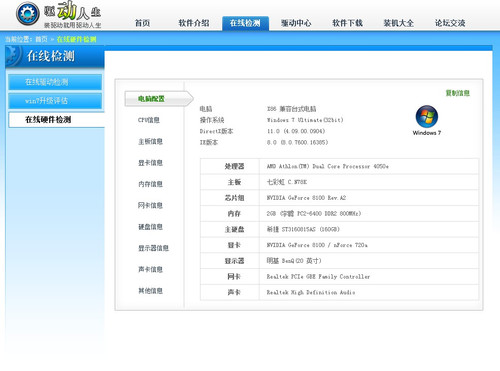Click the 主硬盘 row label
500x371 pixels.
click(x=234, y=229)
